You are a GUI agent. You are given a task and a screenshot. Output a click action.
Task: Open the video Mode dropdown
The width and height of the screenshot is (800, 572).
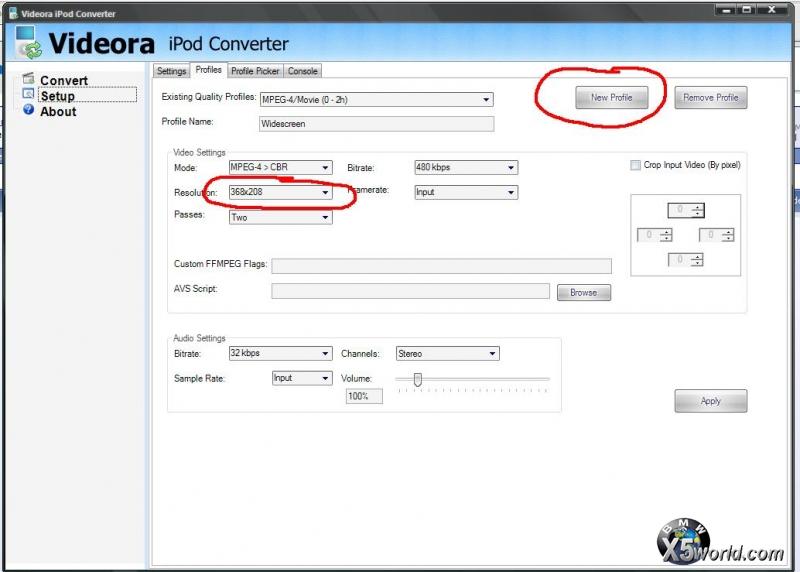point(281,167)
